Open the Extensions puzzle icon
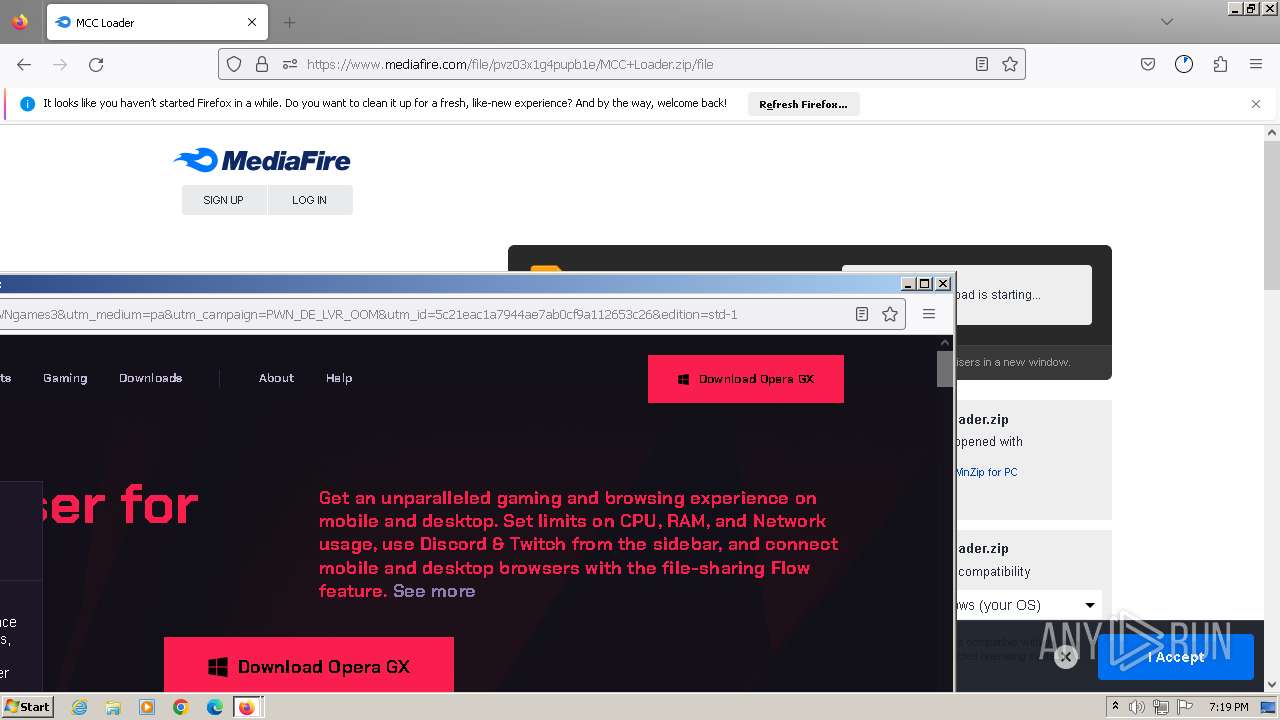This screenshot has width=1280, height=720. (1220, 64)
